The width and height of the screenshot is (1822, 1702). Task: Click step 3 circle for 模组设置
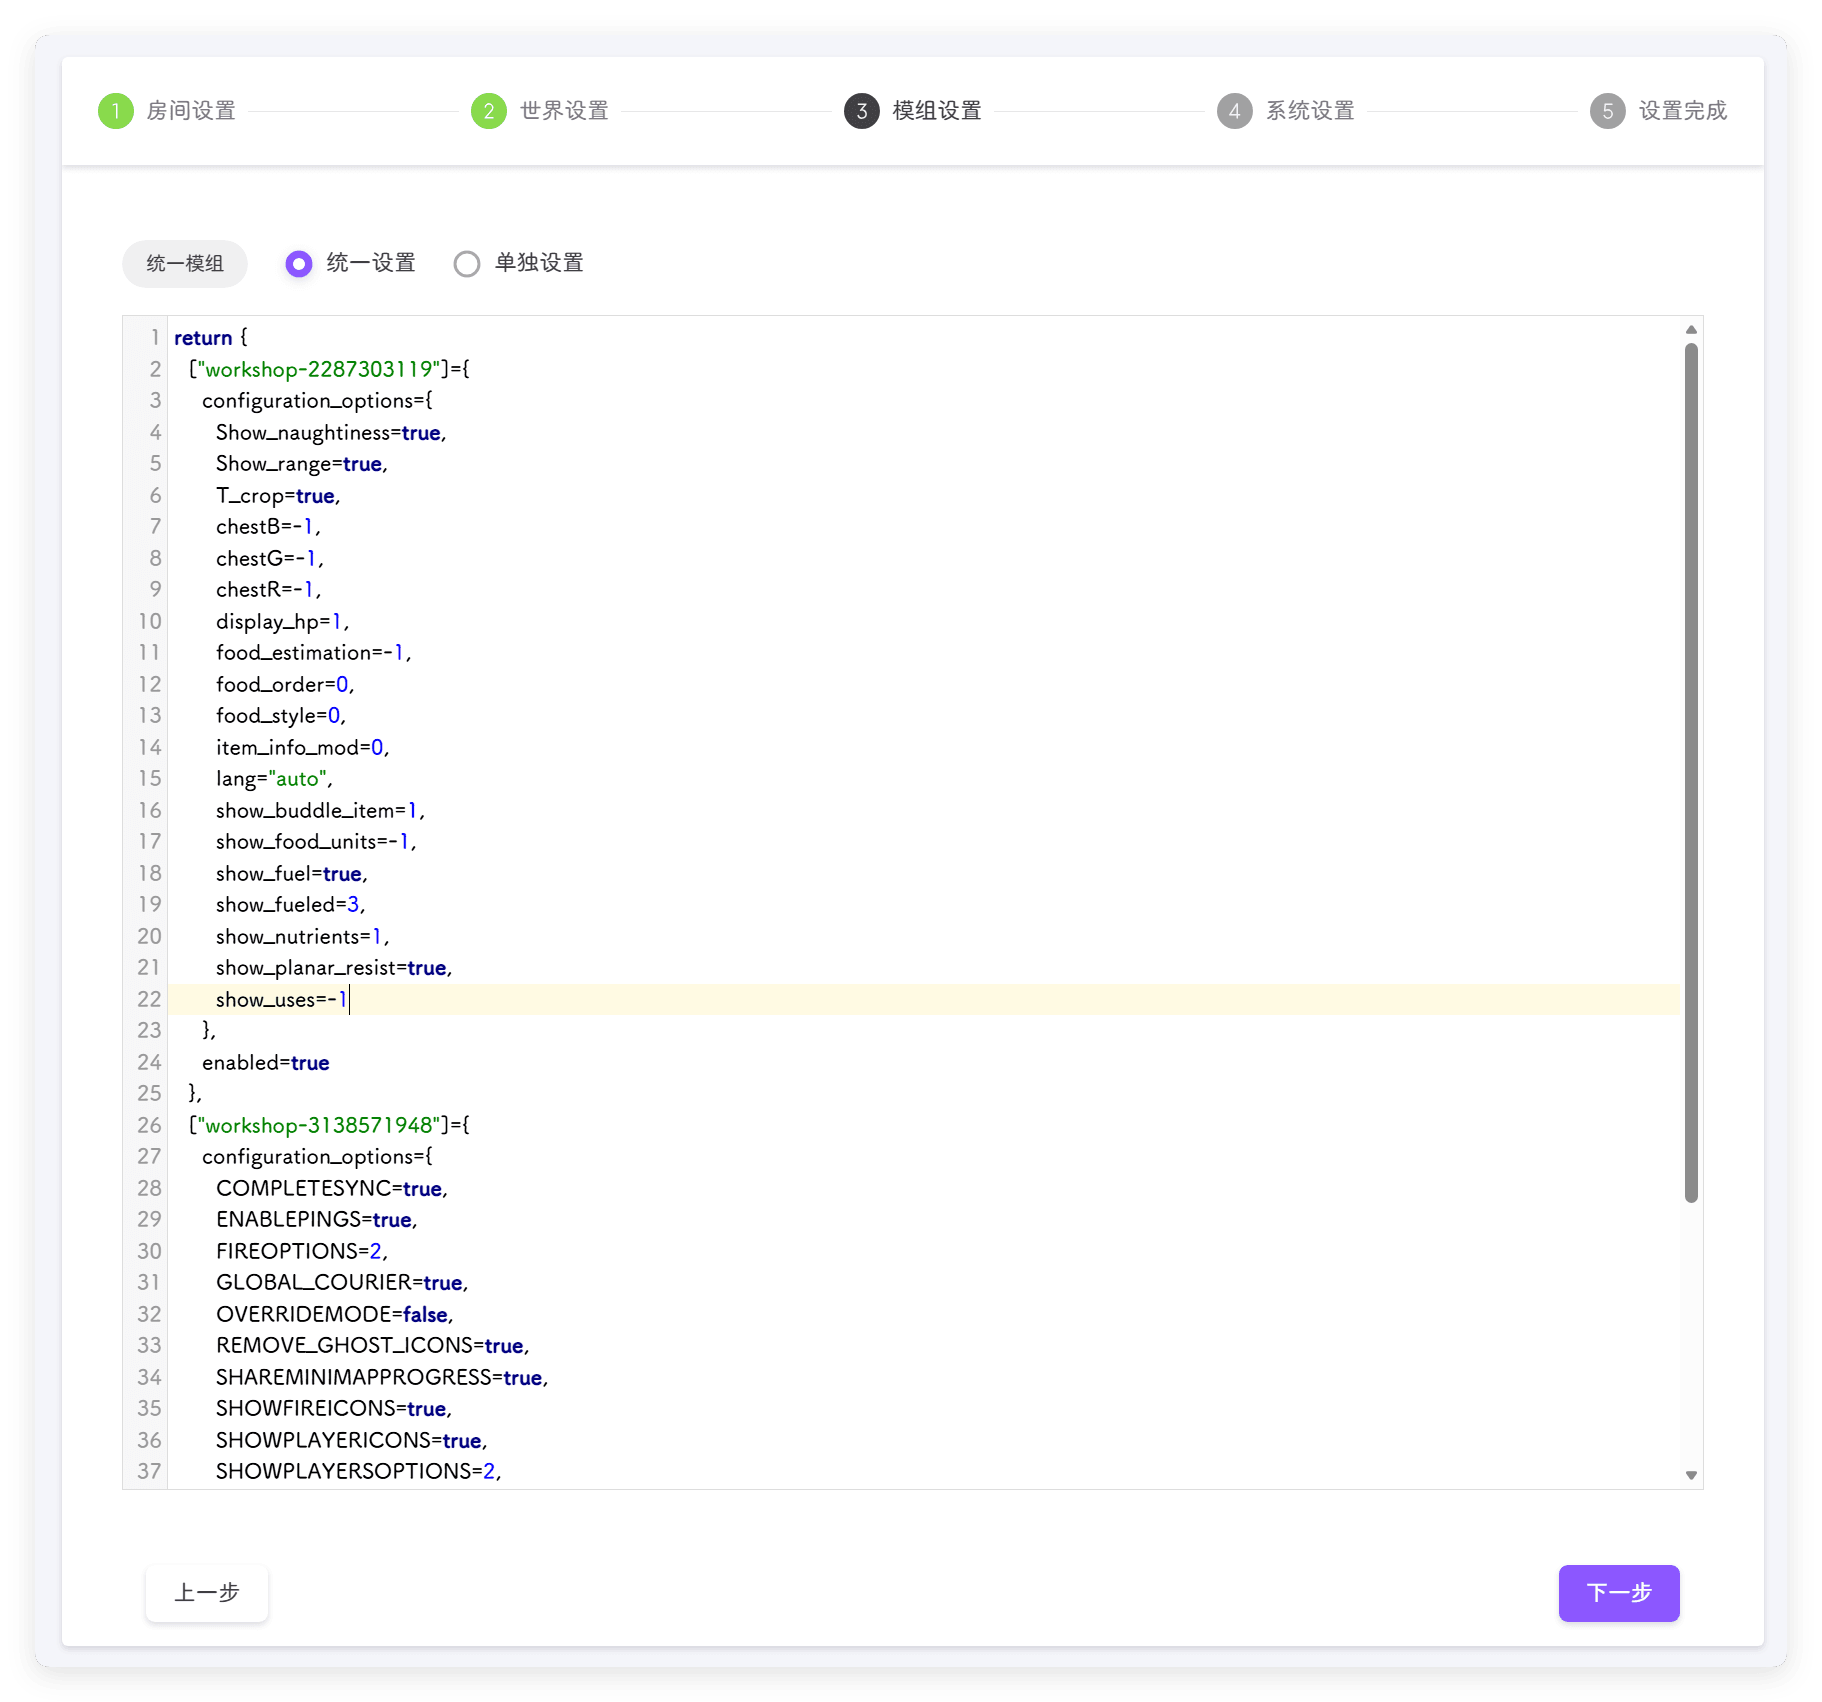point(862,111)
